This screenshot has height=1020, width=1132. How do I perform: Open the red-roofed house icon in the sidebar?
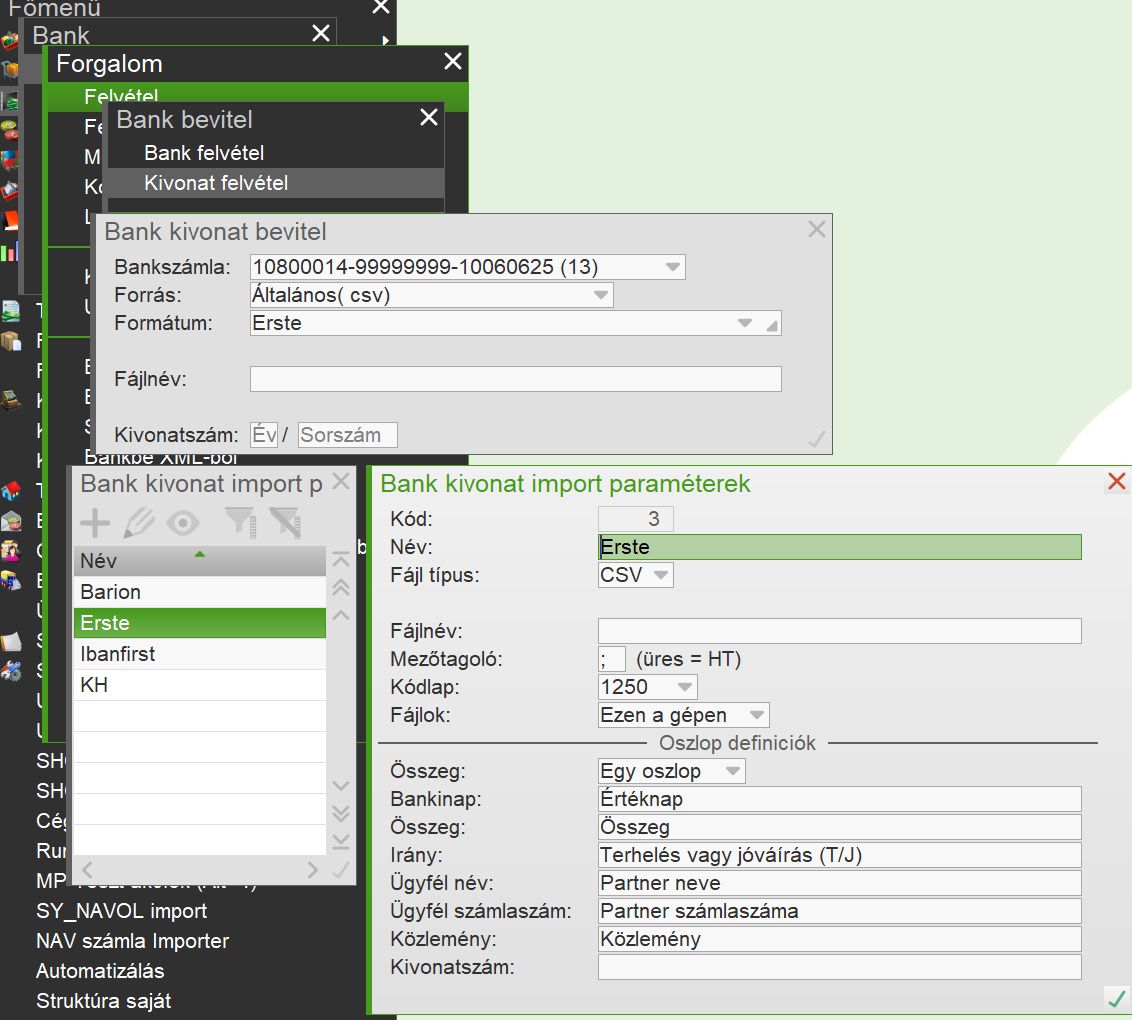(10, 492)
